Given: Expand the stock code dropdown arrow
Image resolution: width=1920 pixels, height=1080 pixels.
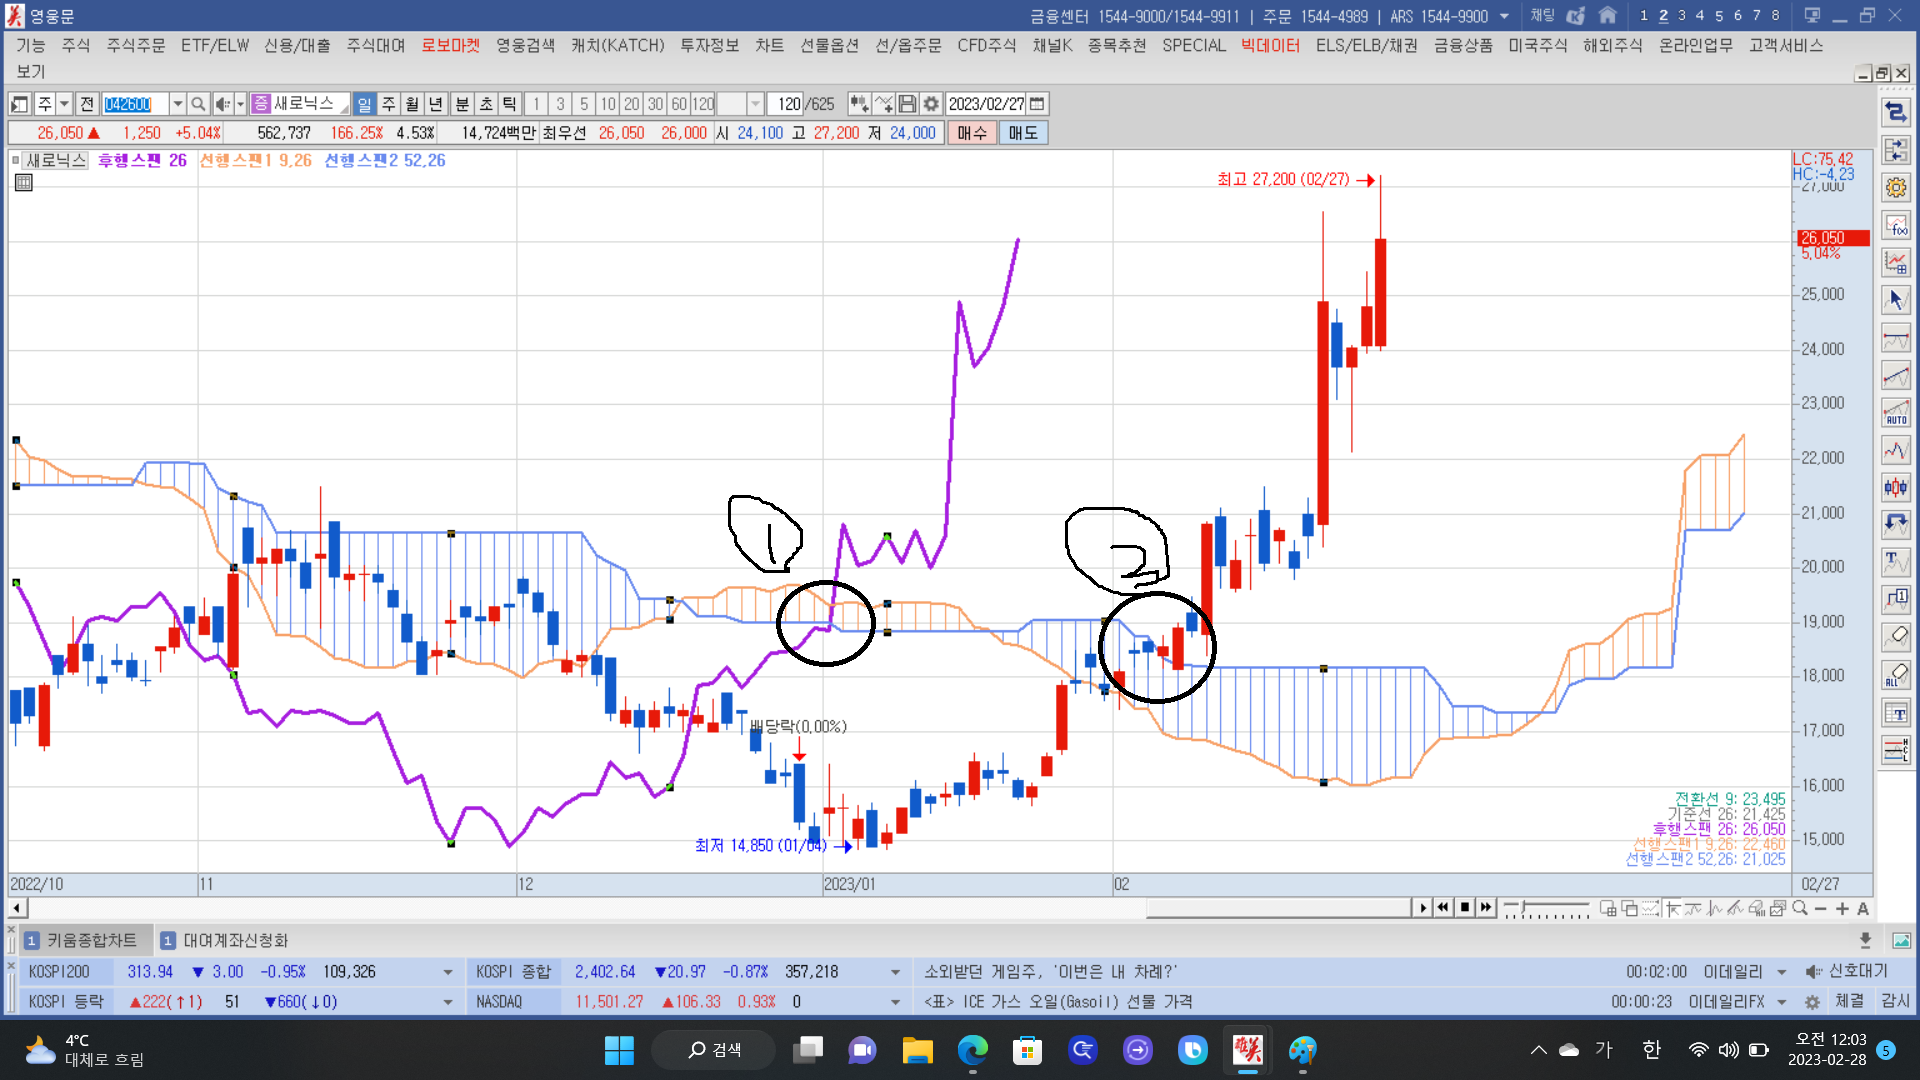Looking at the screenshot, I should click(x=177, y=104).
